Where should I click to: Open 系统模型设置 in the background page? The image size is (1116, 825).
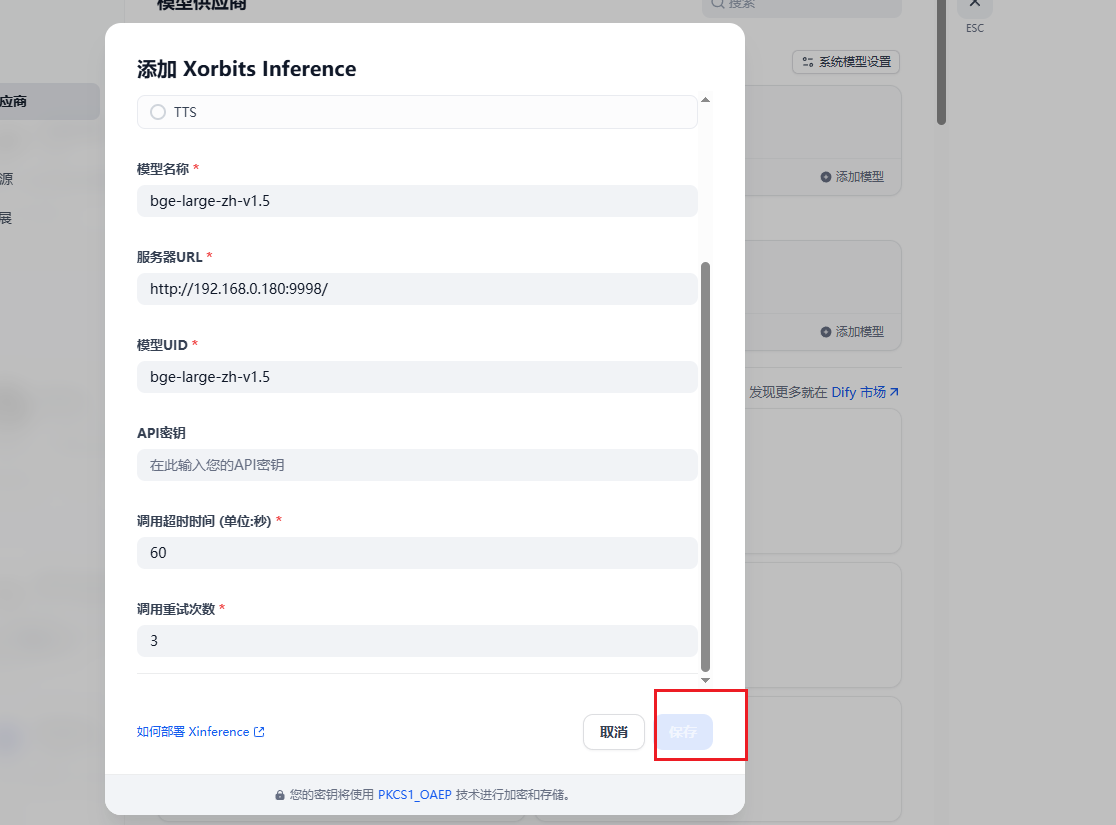tap(846, 62)
